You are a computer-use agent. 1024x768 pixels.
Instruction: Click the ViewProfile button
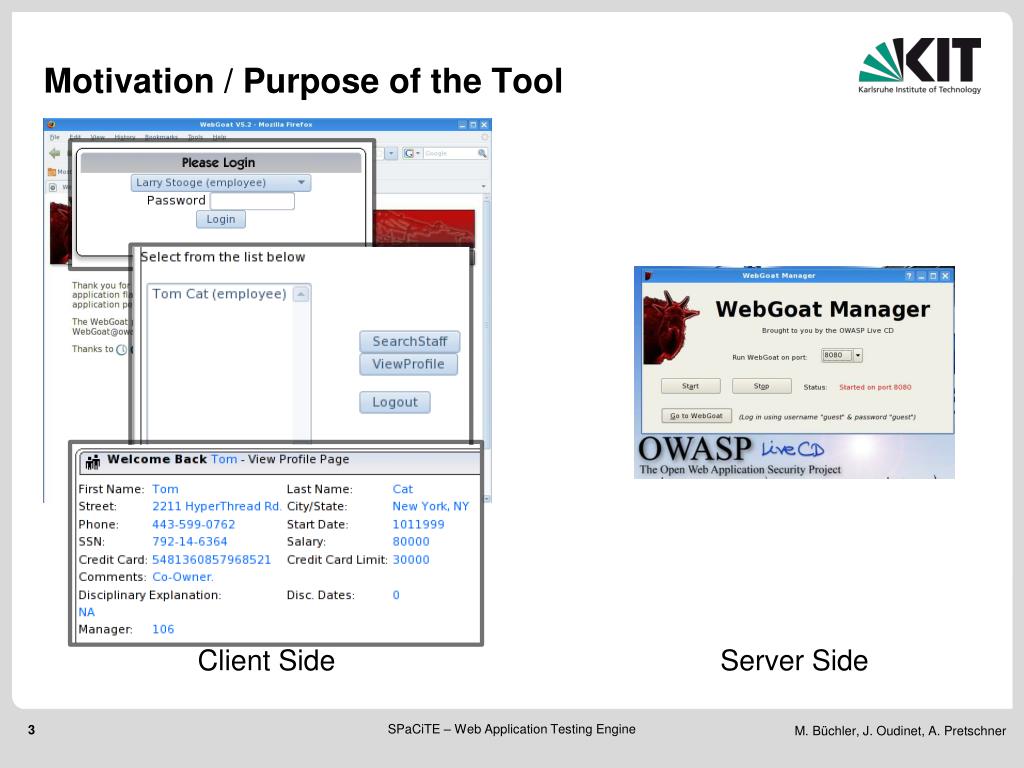point(408,364)
